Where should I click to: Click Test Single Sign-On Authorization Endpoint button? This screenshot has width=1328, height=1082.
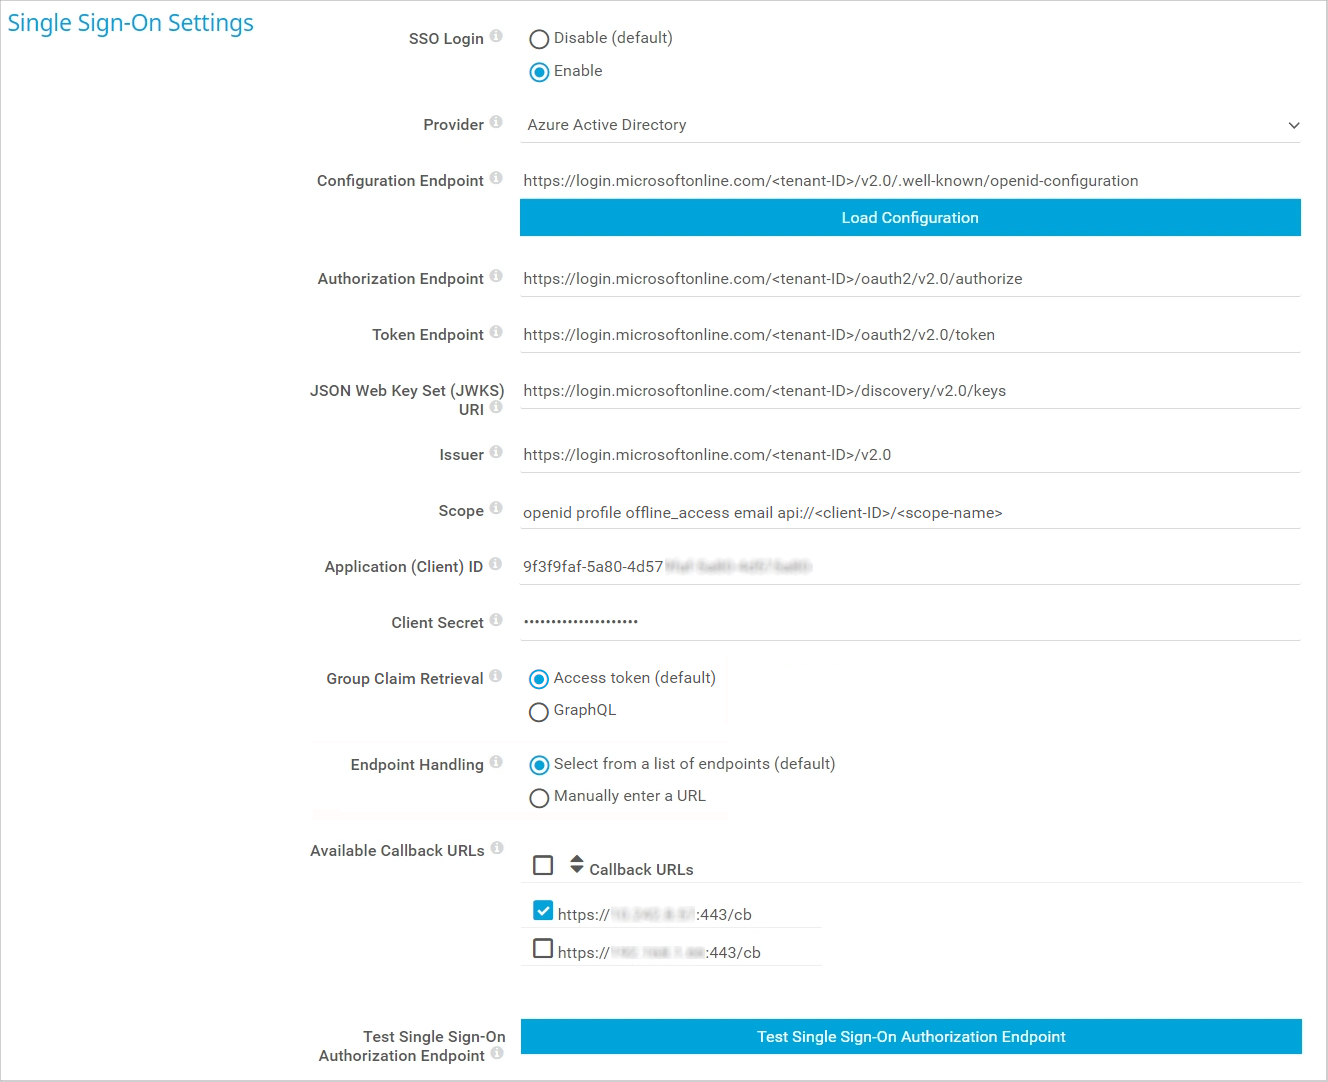[x=911, y=1037]
